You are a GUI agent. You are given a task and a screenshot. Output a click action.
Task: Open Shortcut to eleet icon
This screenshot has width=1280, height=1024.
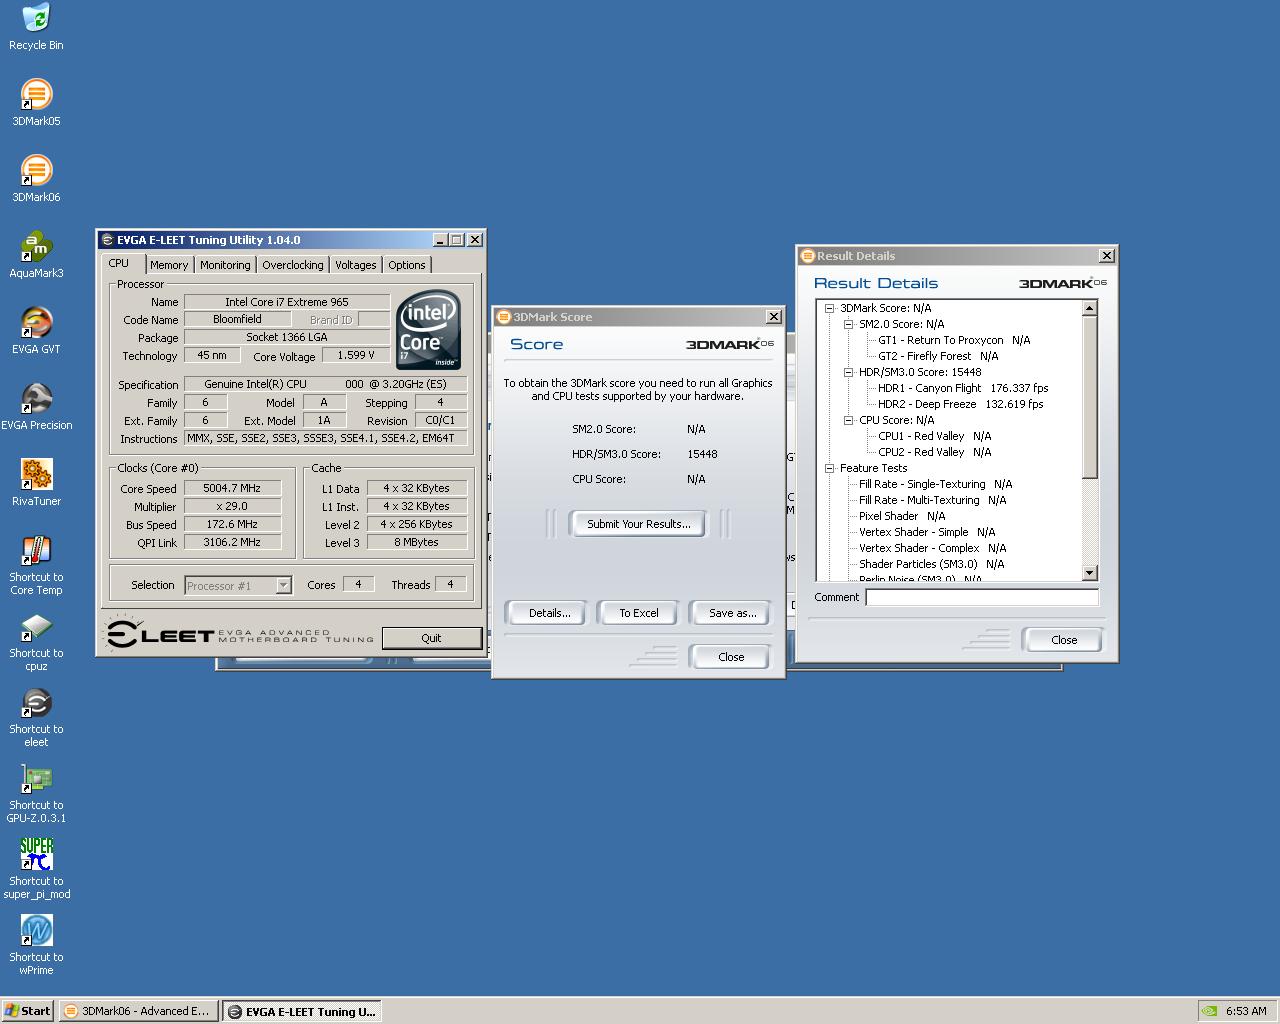point(36,718)
